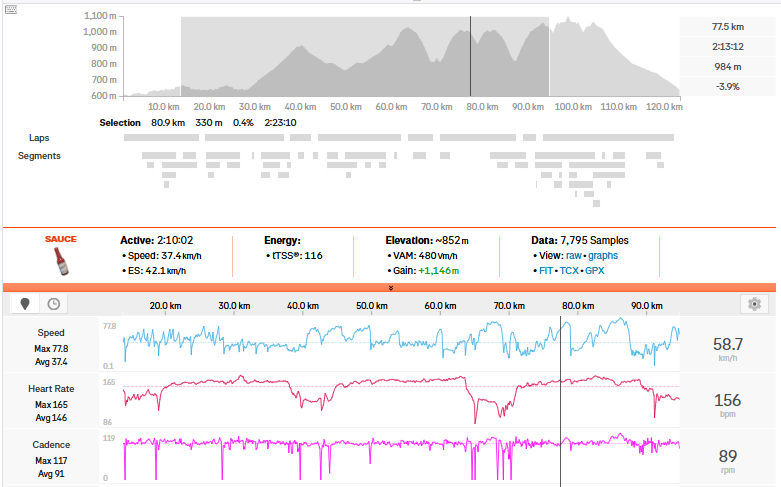Click the 2:13:12 cursor time value
Viewport: 781px width, 487px height.
click(x=728, y=47)
